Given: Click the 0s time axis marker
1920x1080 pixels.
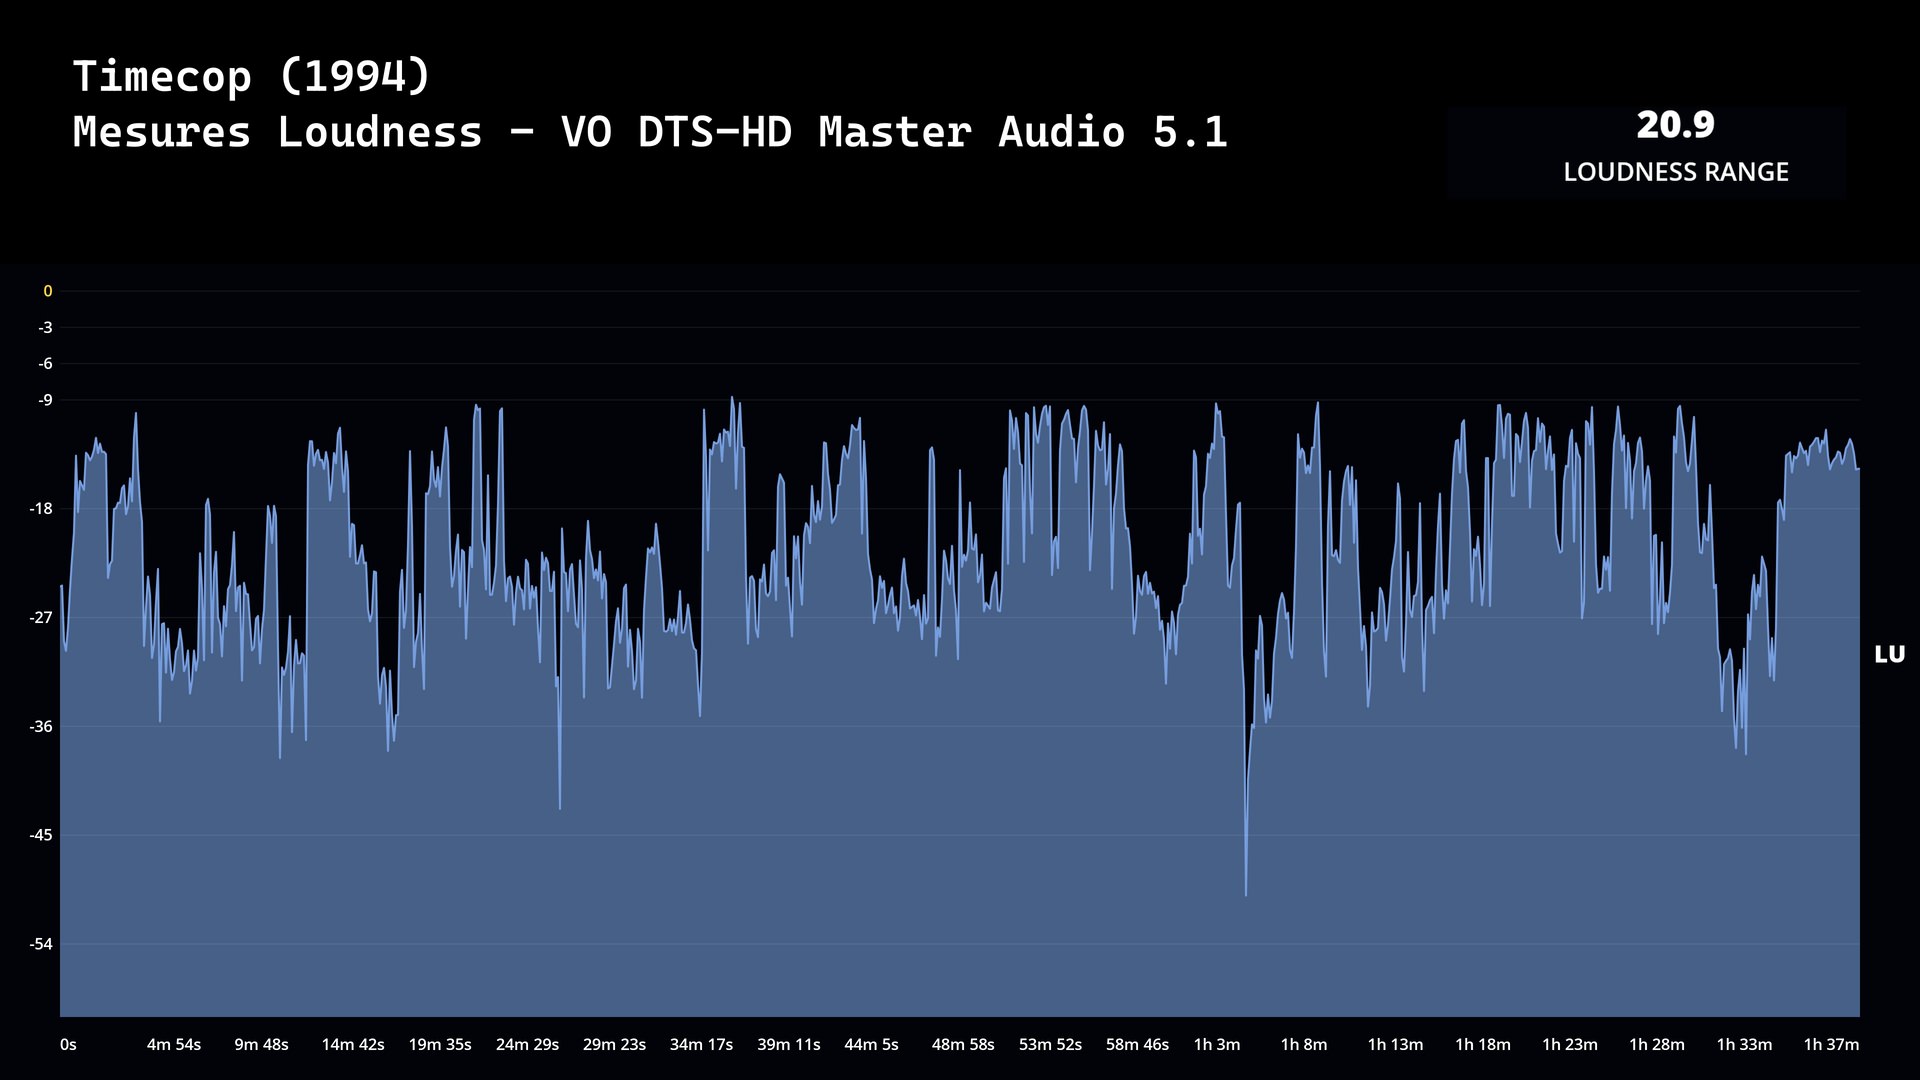Looking at the screenshot, I should pyautogui.click(x=68, y=1044).
